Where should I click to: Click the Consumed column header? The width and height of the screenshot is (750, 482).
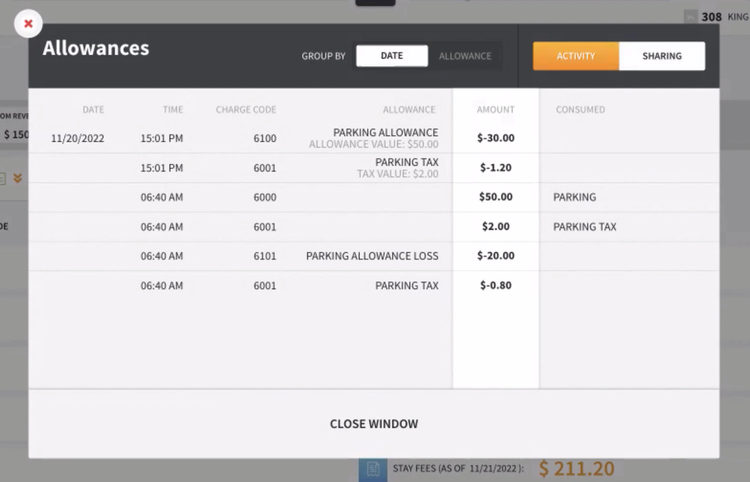580,110
